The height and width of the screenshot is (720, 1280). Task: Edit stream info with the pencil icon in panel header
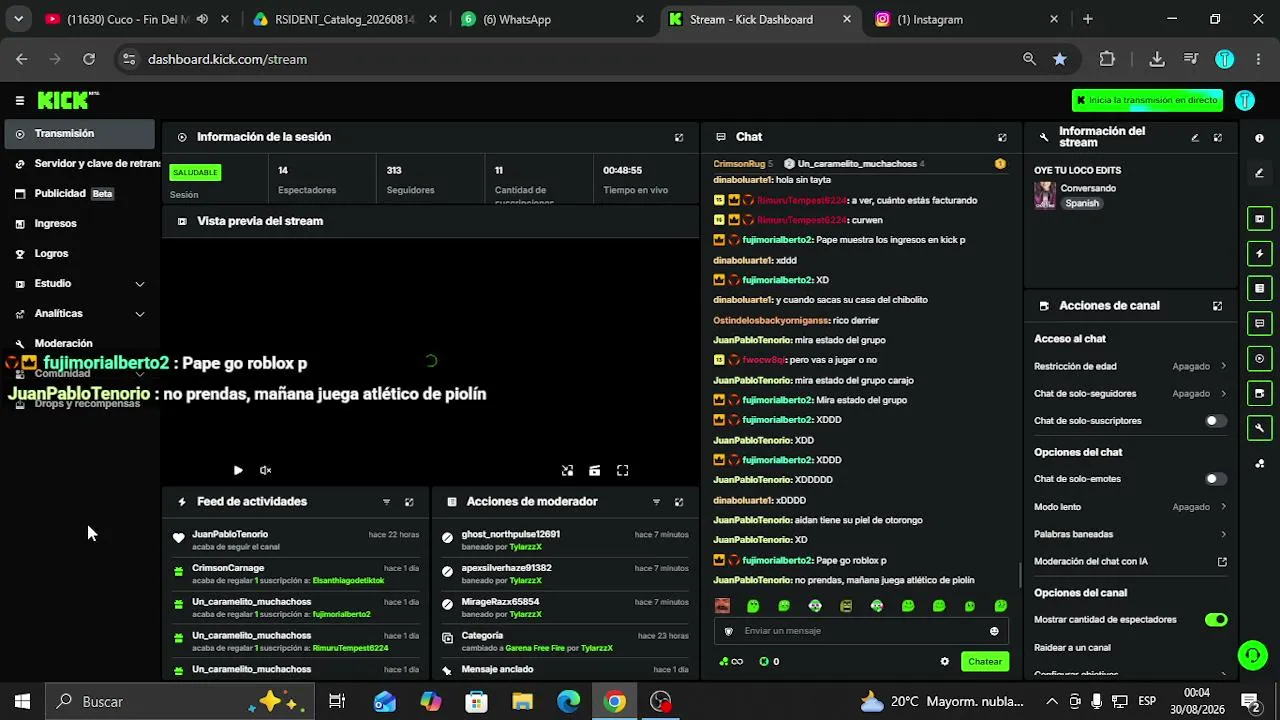click(x=1195, y=137)
